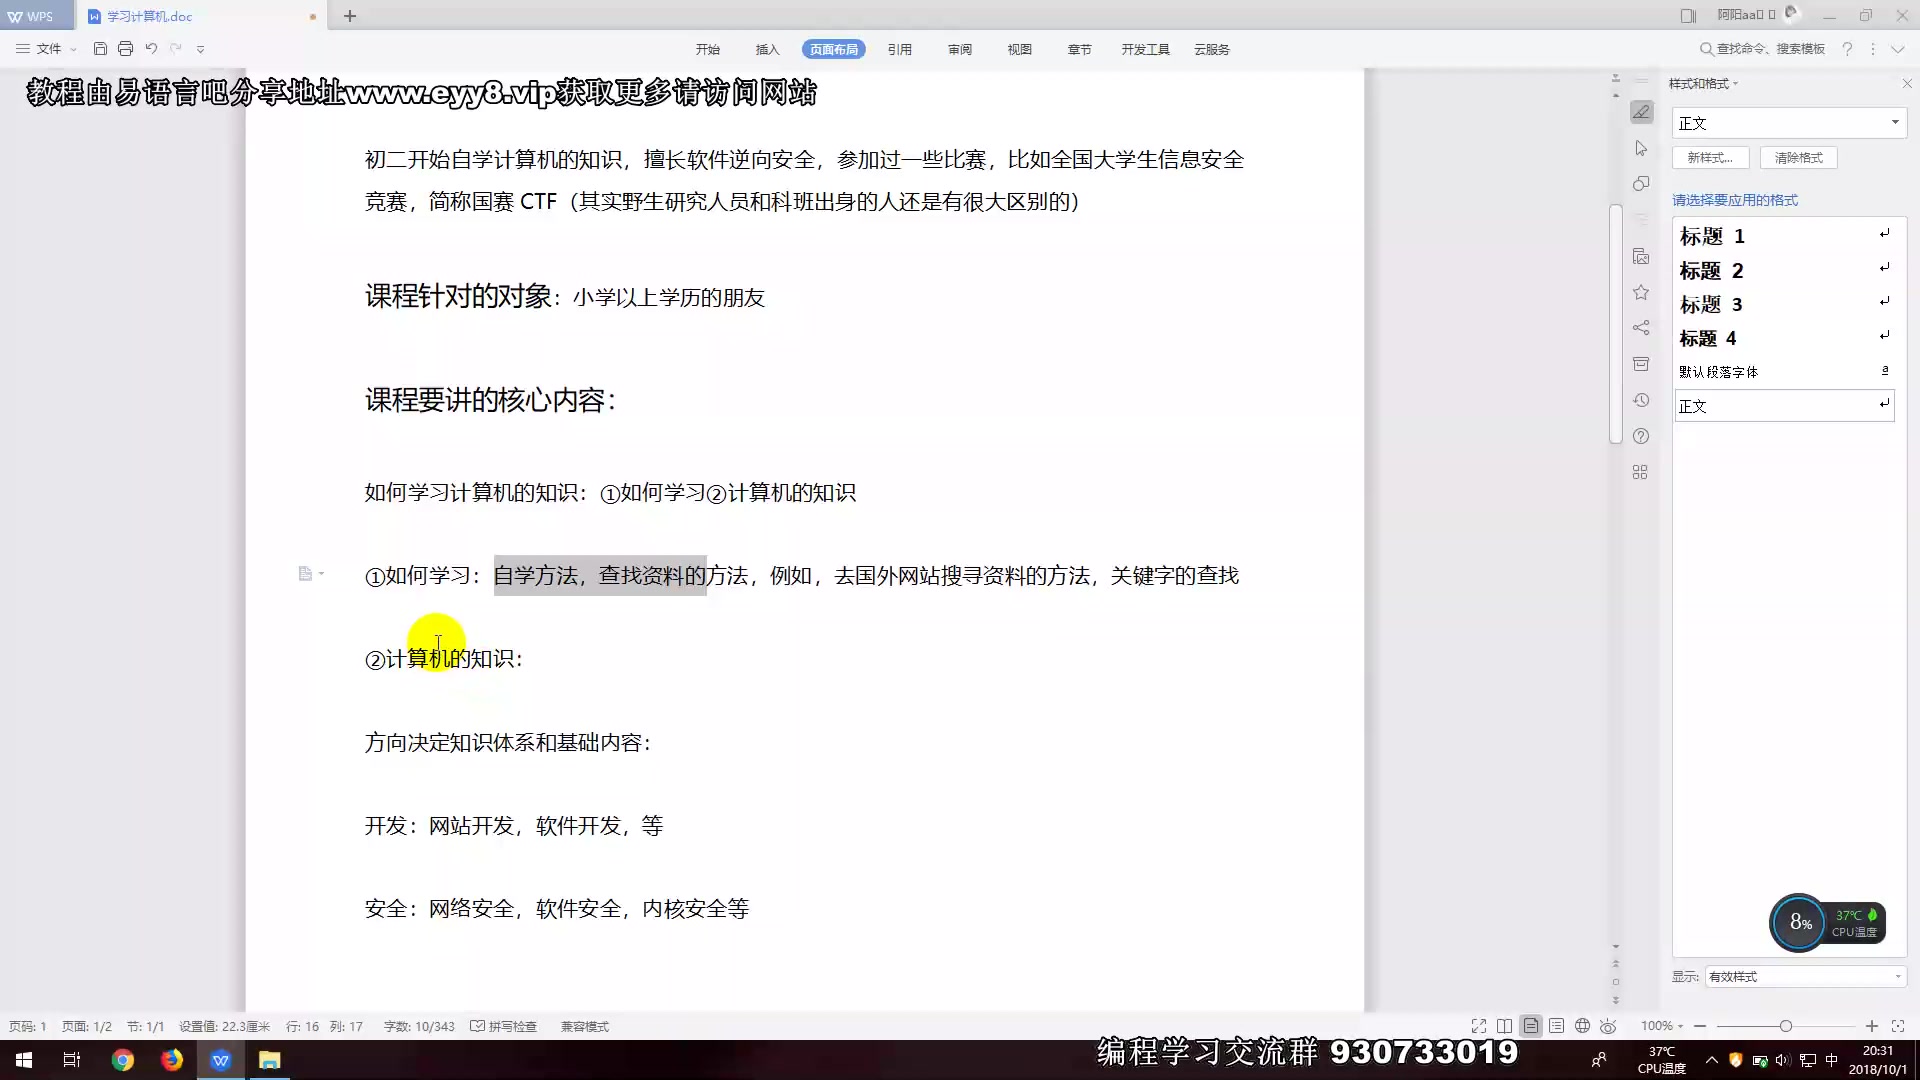Open the paragraph layout icon beside ①如何学习
1920x1080 pixels.
pyautogui.click(x=311, y=574)
